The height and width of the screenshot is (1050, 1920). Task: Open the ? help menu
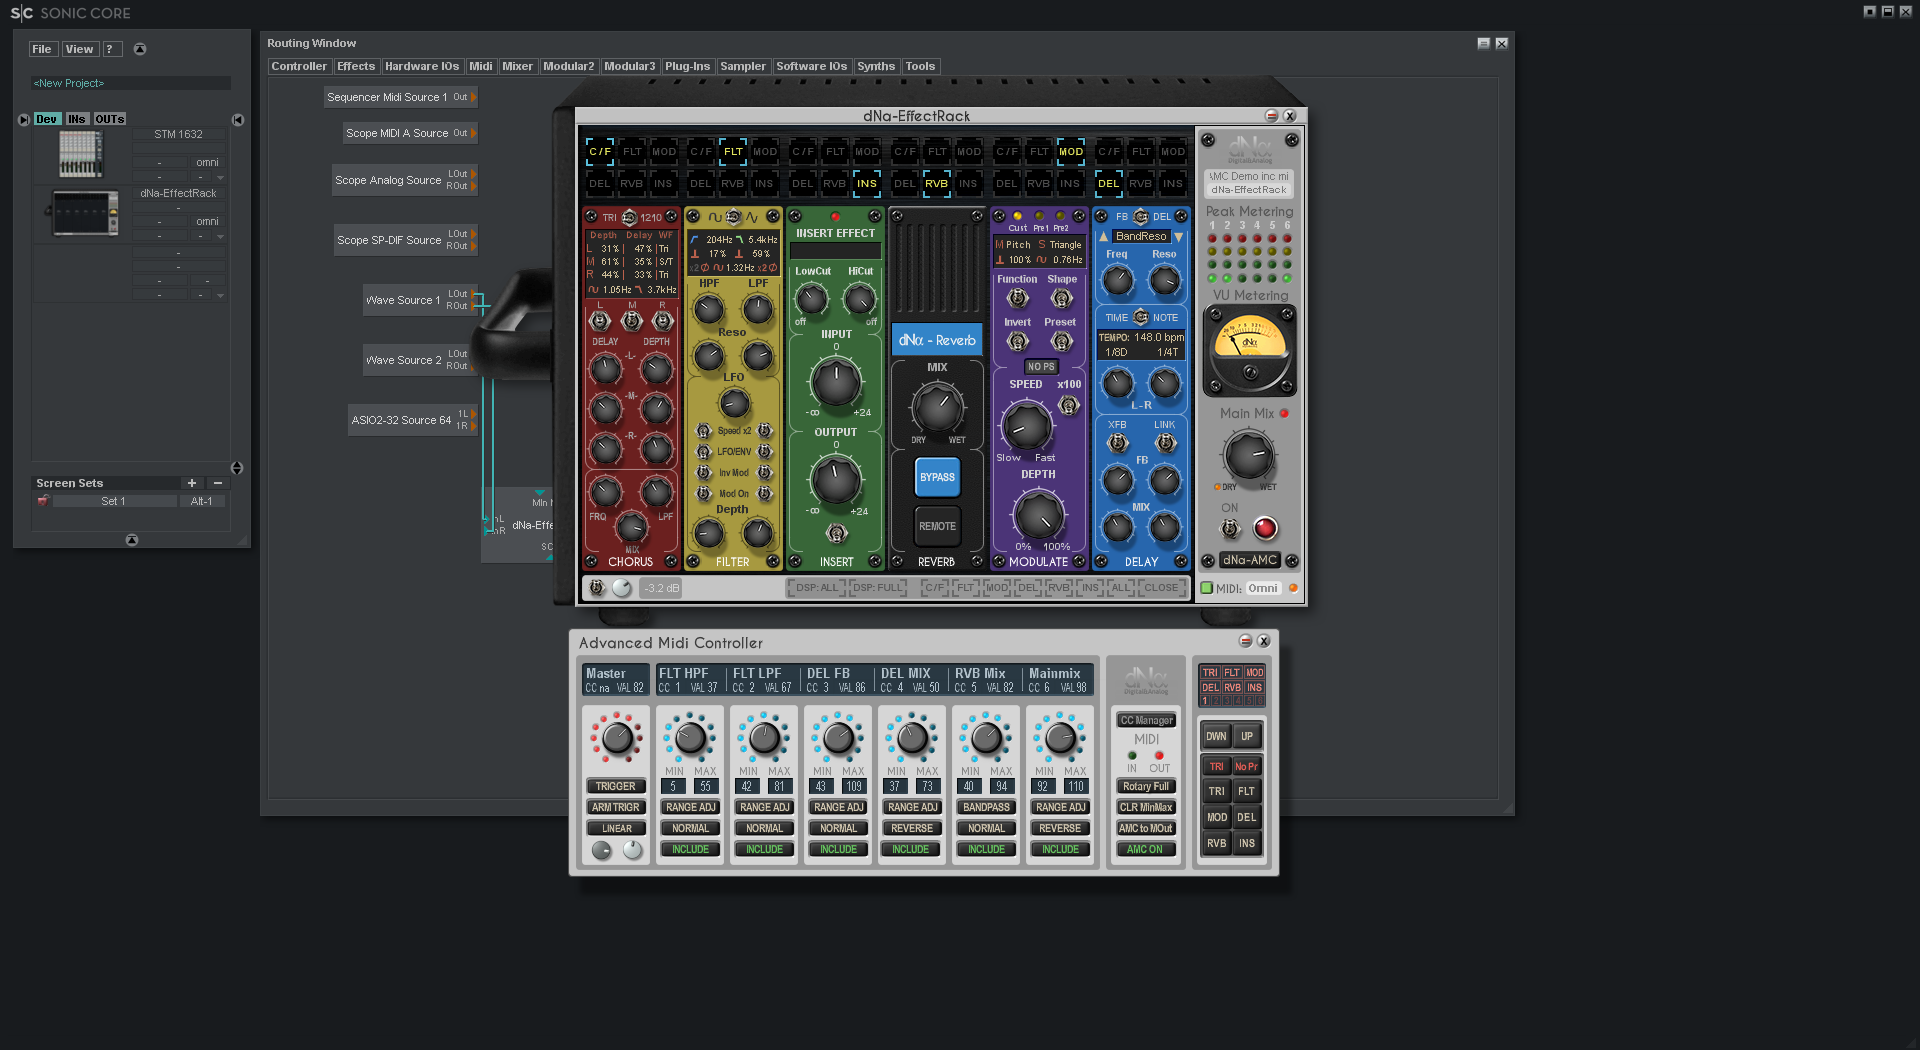click(112, 49)
